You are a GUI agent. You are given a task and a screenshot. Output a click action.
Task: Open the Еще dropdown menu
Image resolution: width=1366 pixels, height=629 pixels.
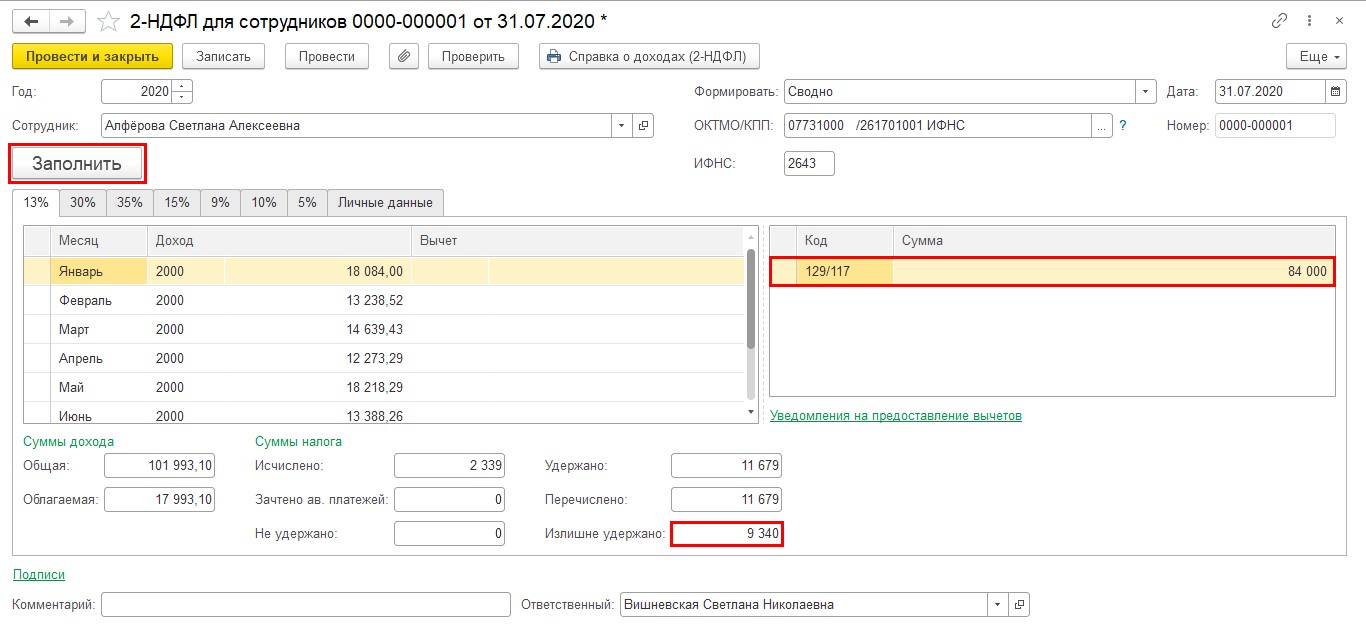(1316, 56)
